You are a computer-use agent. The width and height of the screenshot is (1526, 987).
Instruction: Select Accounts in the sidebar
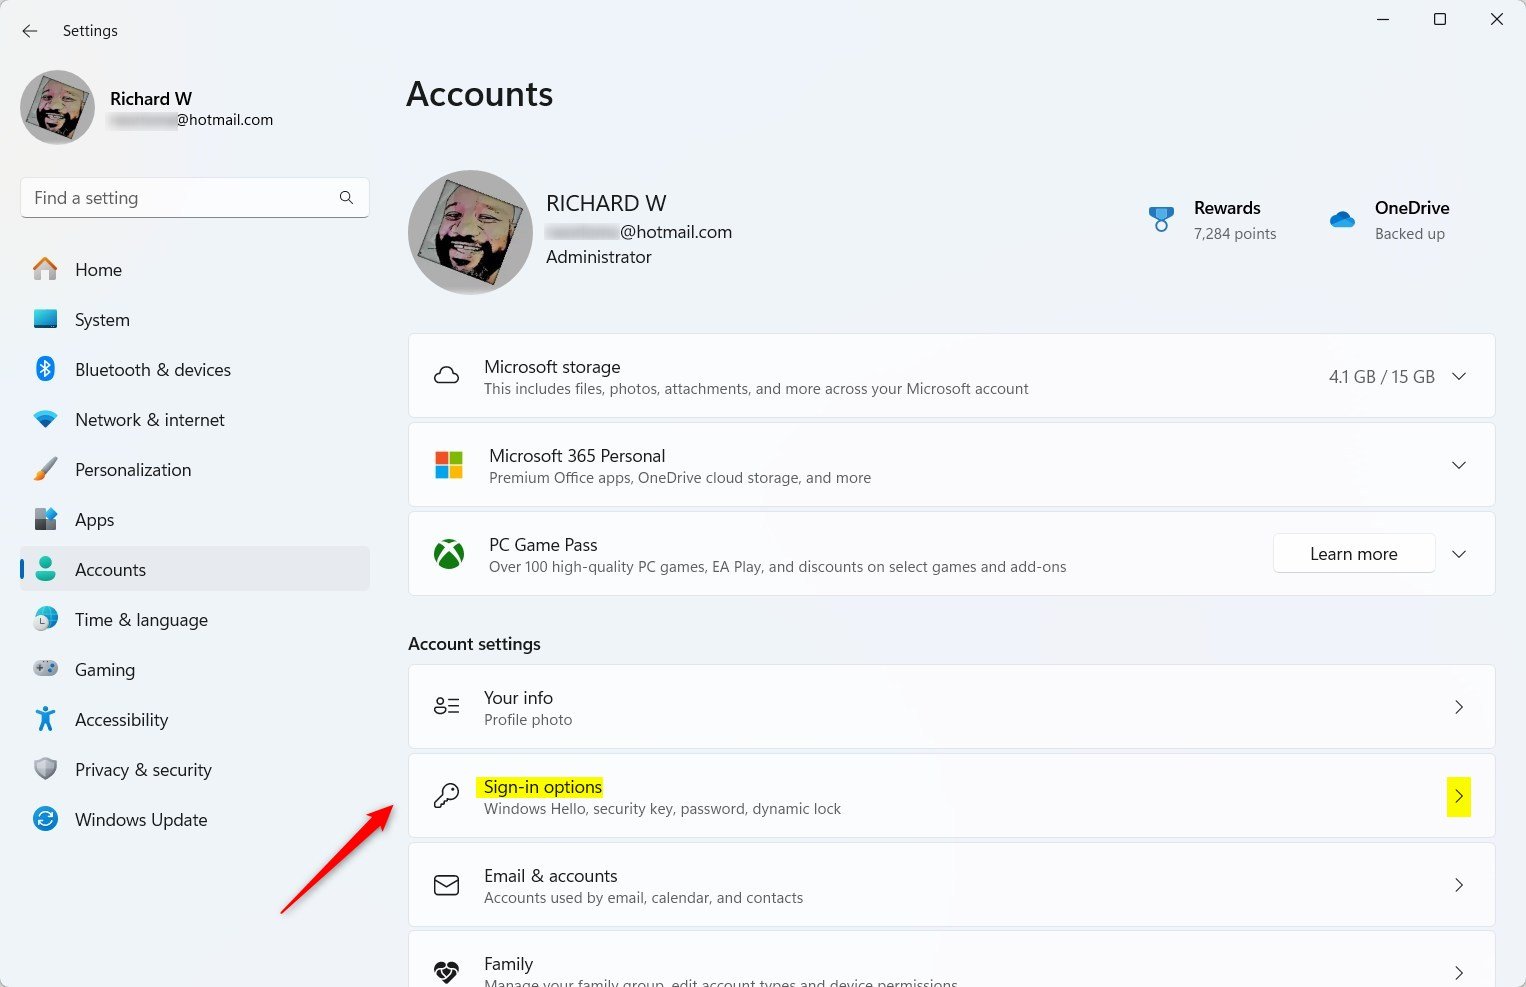pos(110,569)
